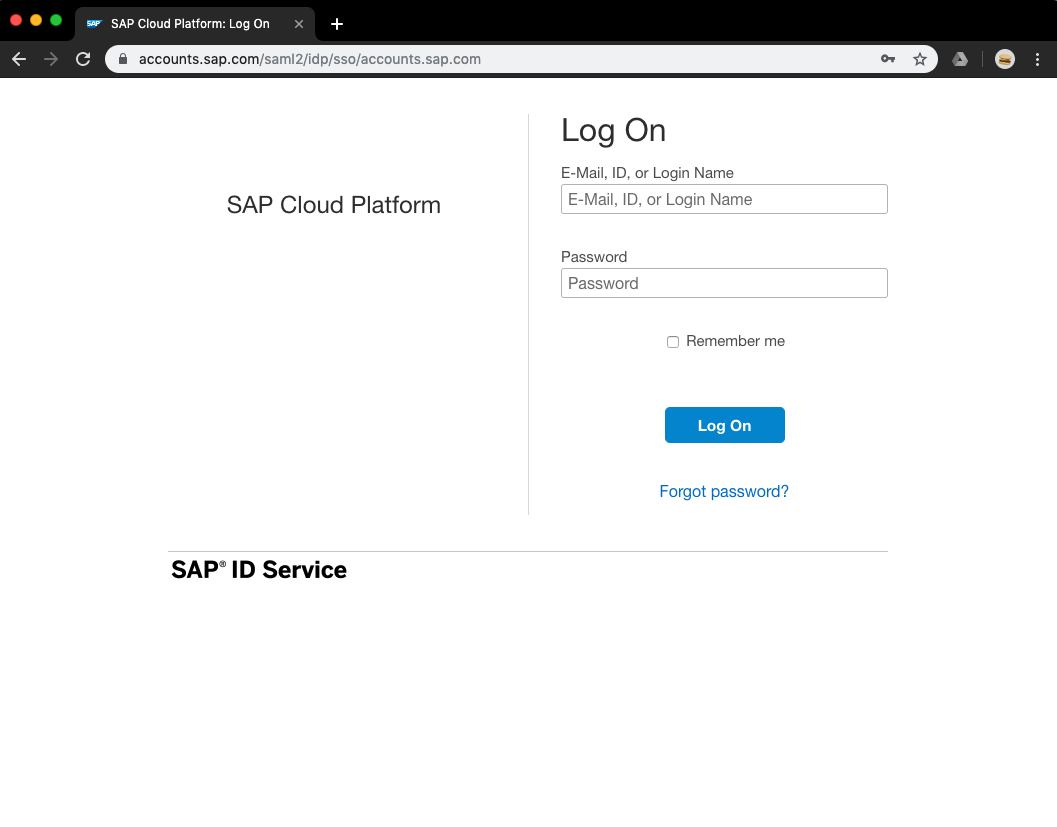The image size is (1057, 827).
Task: Select the SAP Cloud Platform: Log On tab
Action: [x=195, y=24]
